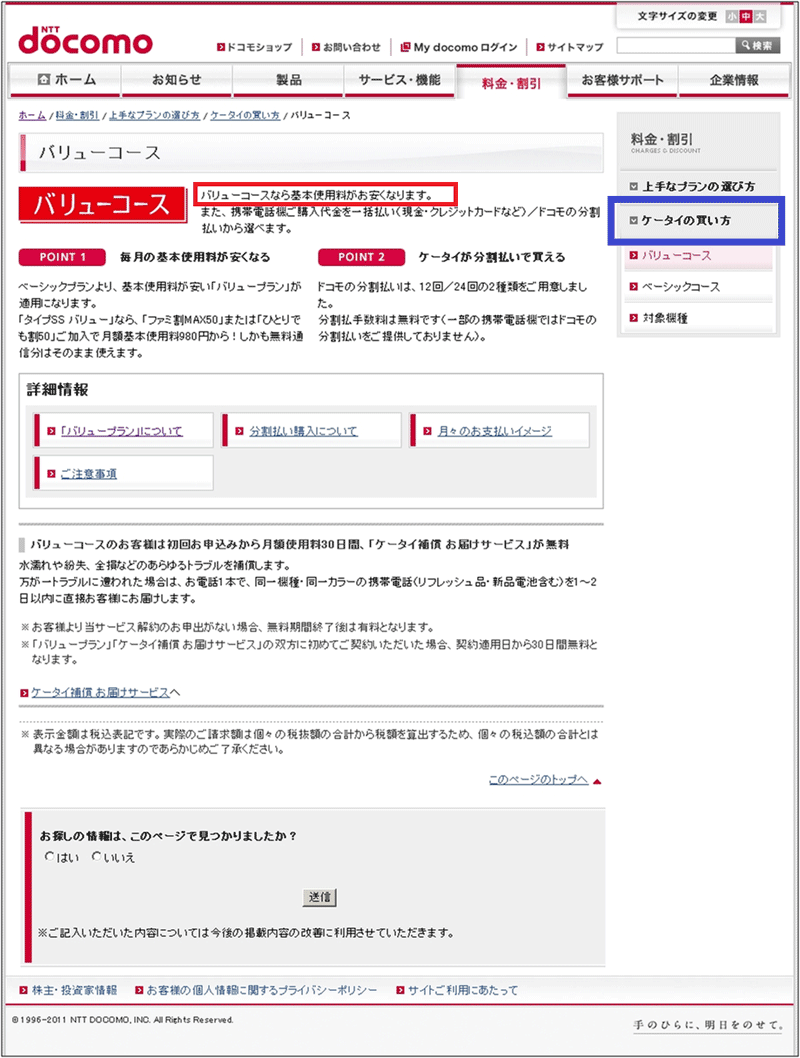
Task: Open the お客様サポート navigation tab
Action: tap(623, 80)
